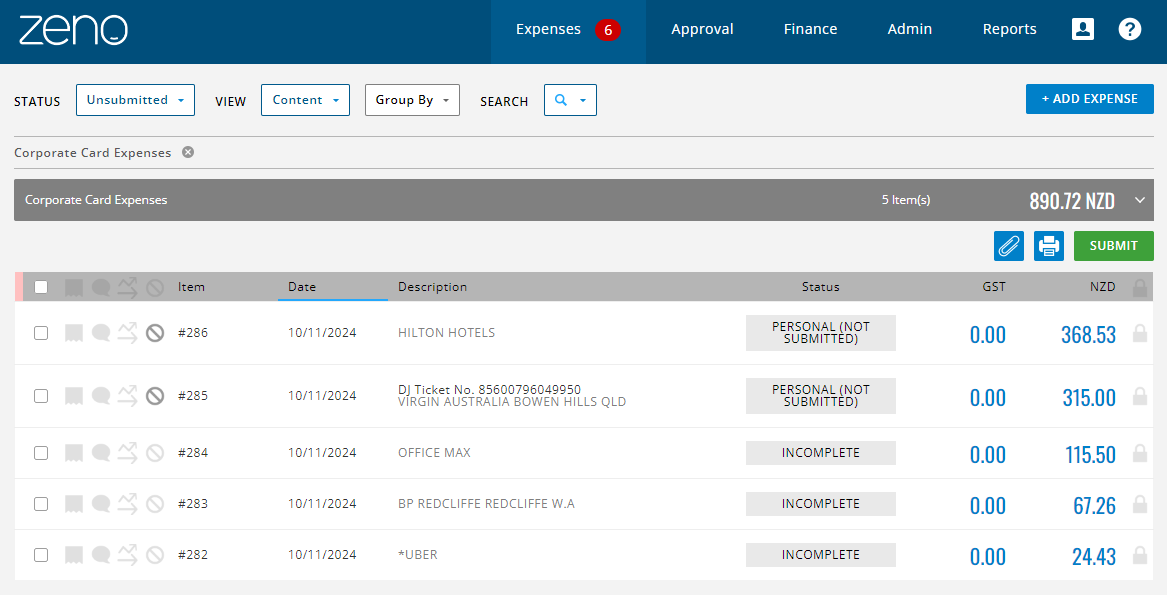Click the receipt icon for item #285
This screenshot has height=595, width=1167.
74,396
